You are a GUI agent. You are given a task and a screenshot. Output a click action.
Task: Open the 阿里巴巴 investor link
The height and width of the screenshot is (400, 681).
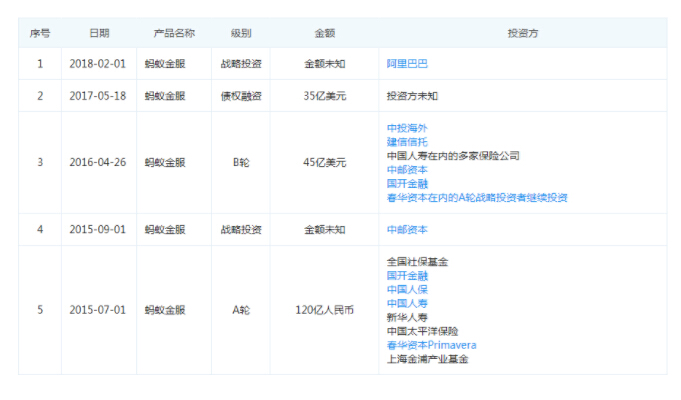(407, 63)
